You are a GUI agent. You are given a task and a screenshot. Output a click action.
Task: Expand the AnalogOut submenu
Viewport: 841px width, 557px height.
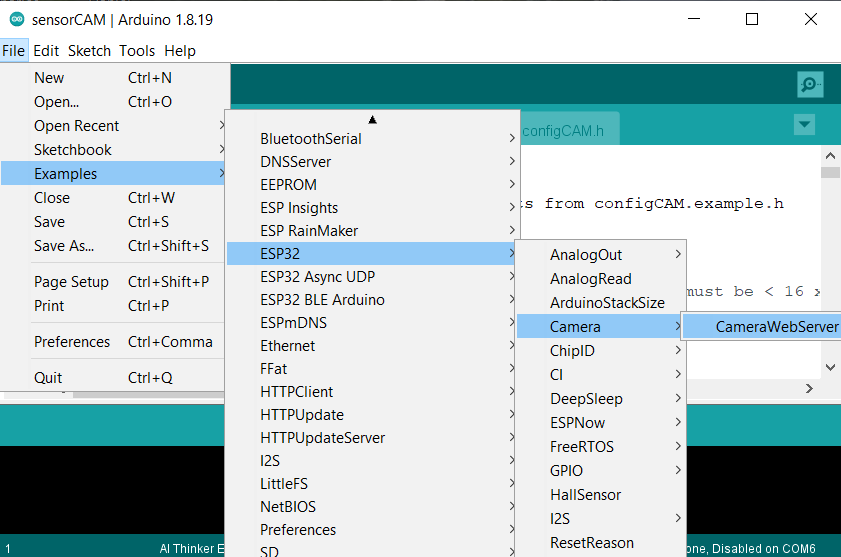coord(601,255)
